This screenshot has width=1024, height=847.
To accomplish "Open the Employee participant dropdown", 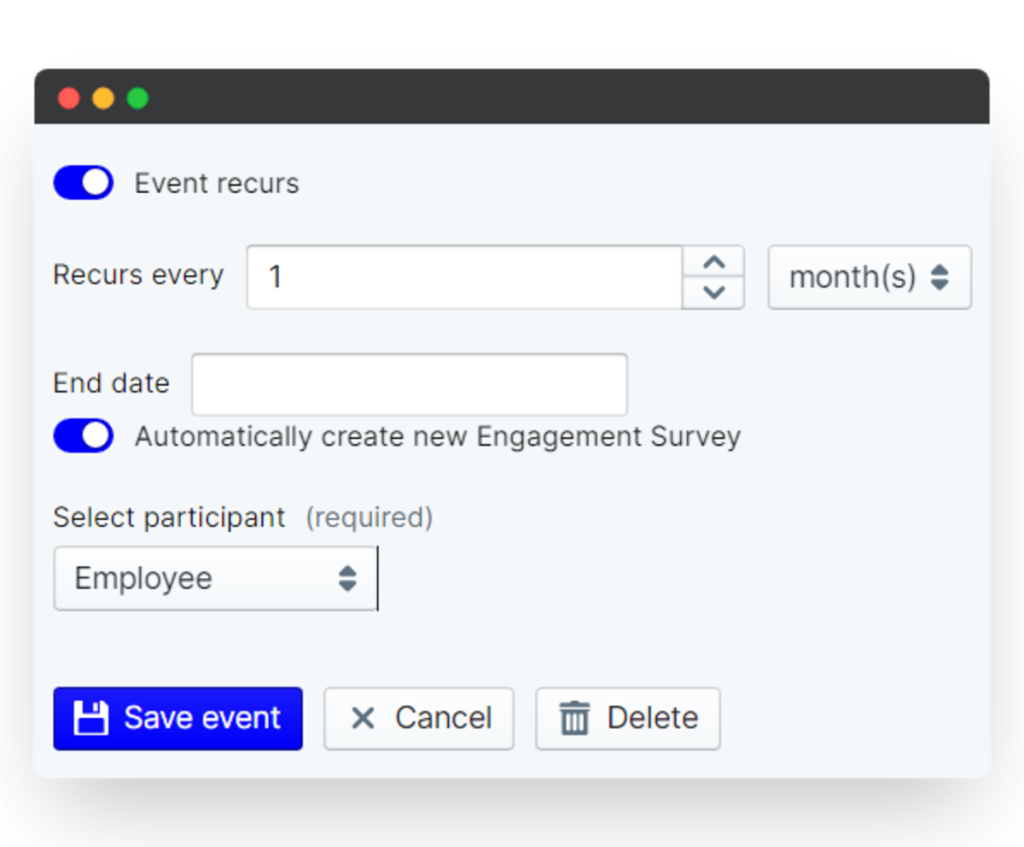I will point(215,578).
